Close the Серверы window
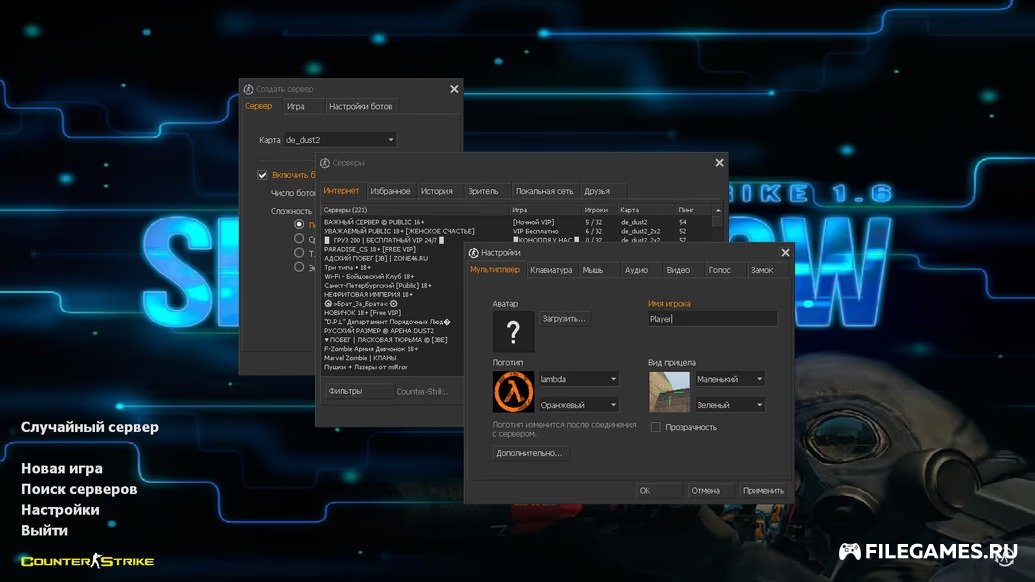Viewport: 1035px width, 582px height. click(719, 163)
